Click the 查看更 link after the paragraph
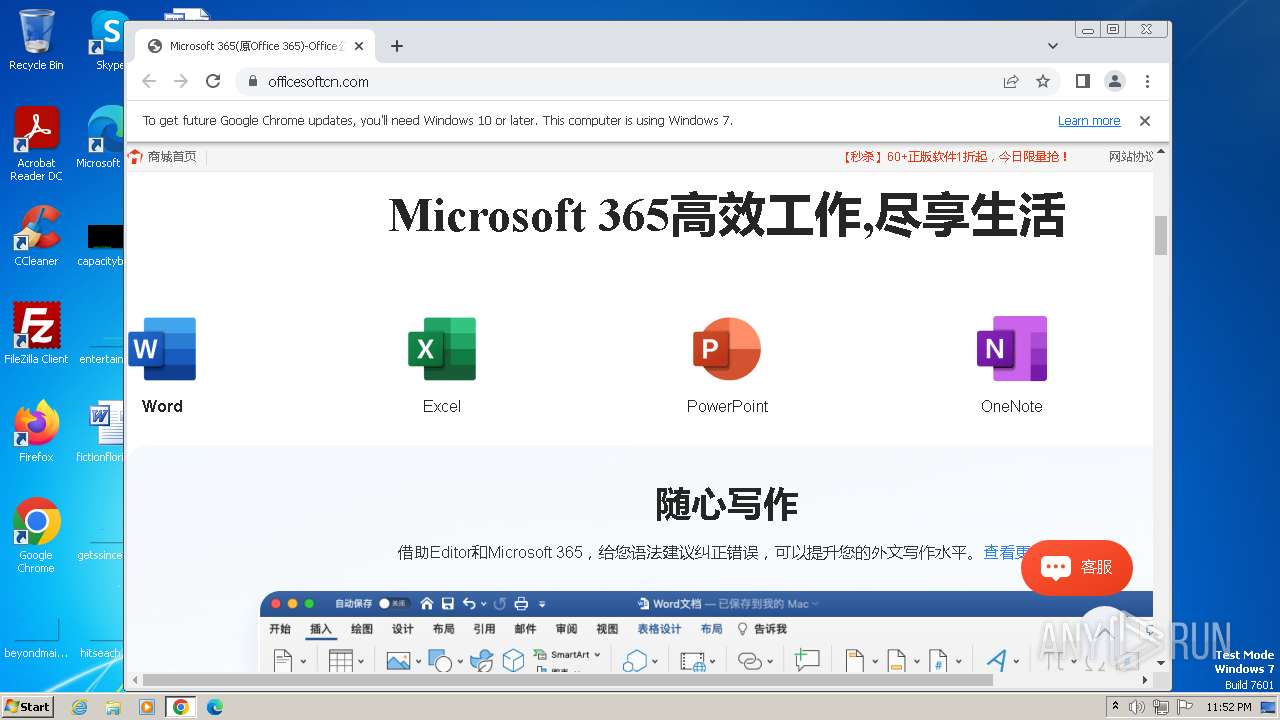This screenshot has height=720, width=1280. 1008,552
